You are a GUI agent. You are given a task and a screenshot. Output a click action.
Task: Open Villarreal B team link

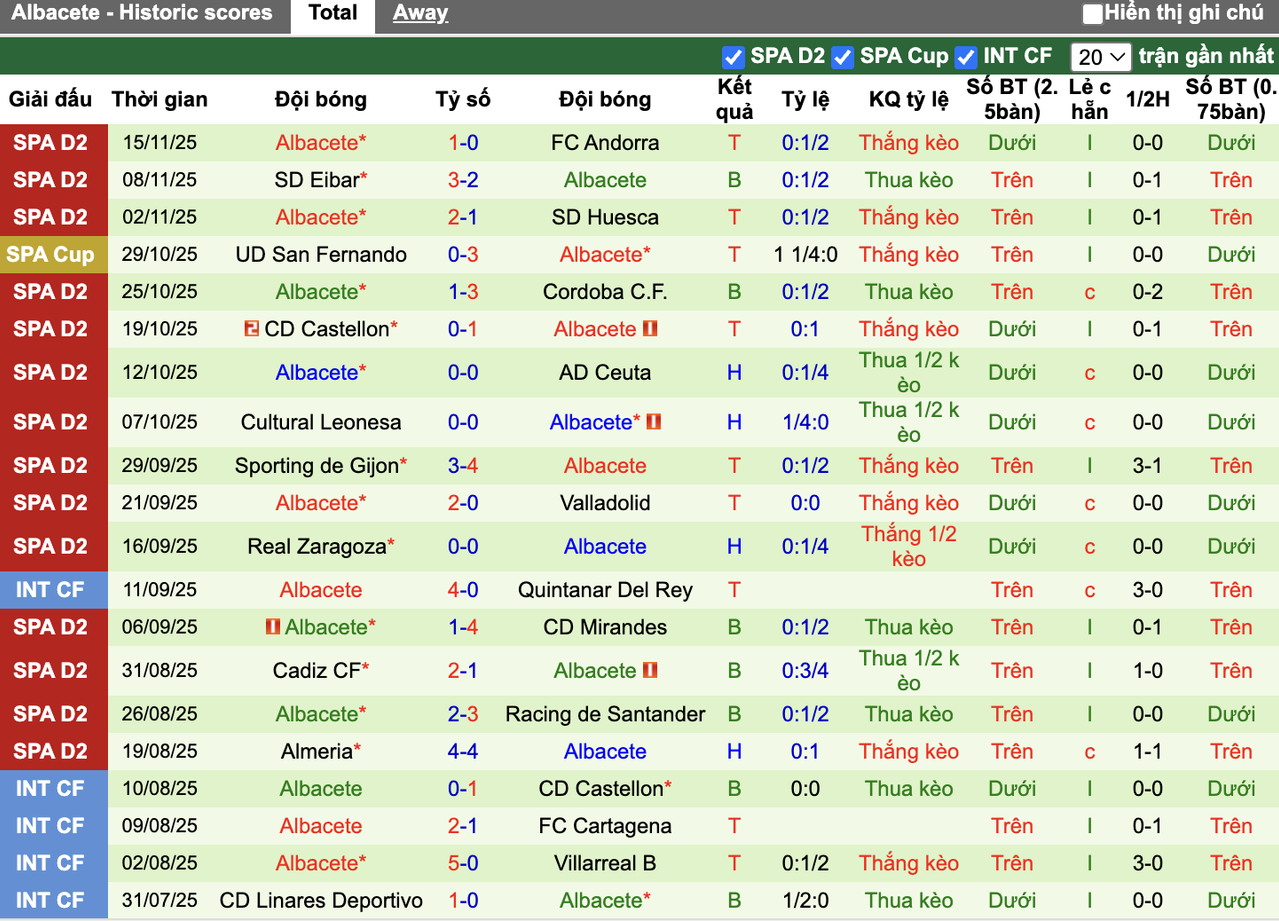click(605, 863)
